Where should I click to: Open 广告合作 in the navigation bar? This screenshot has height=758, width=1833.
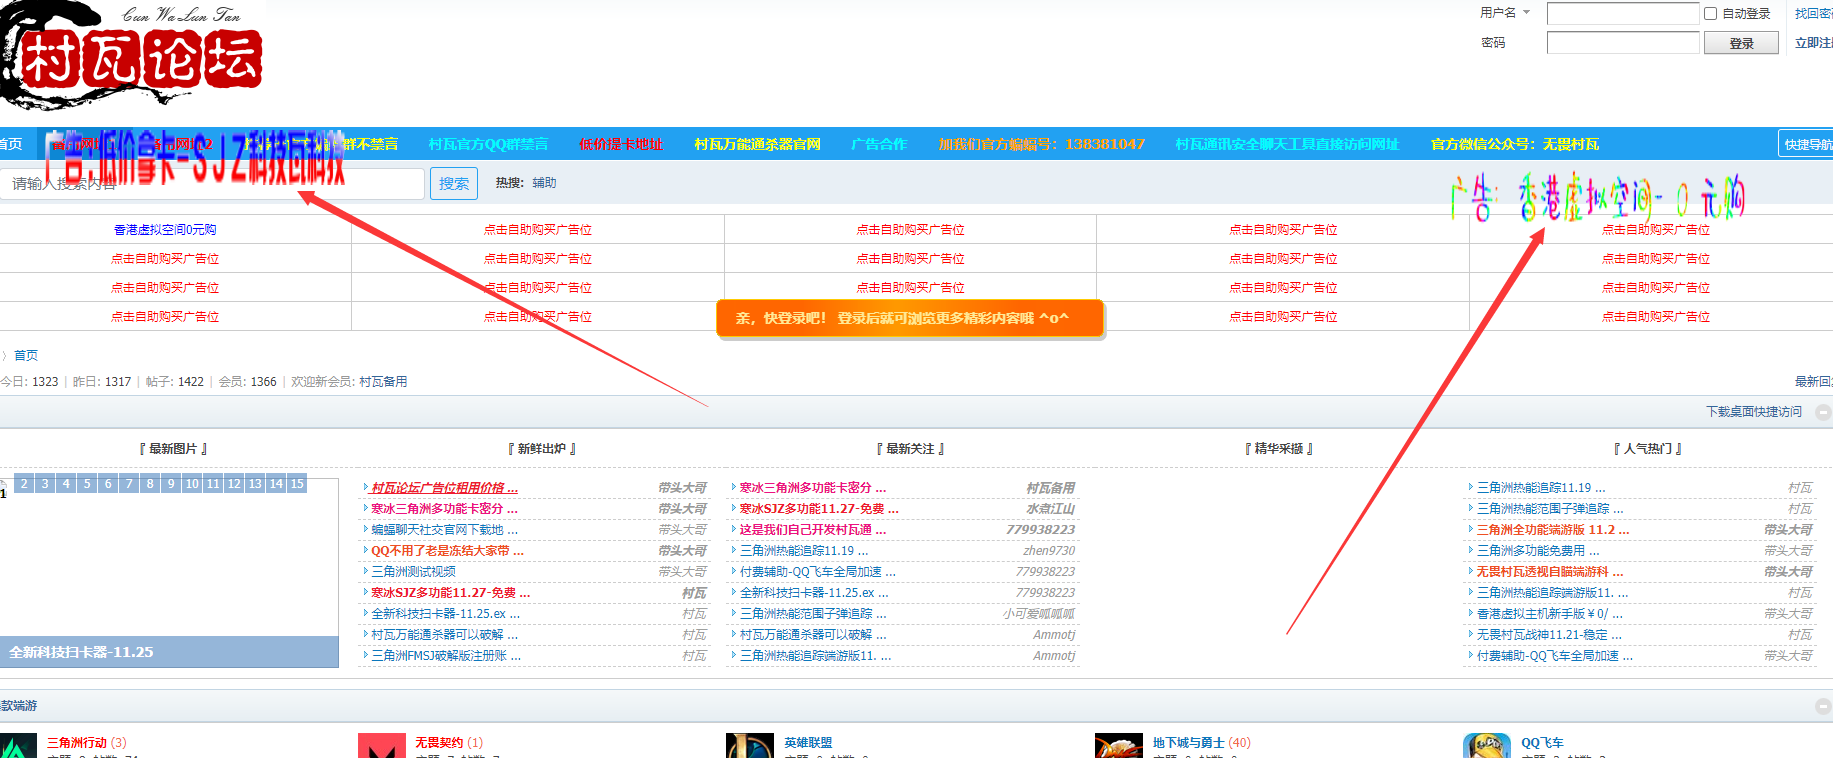(879, 144)
